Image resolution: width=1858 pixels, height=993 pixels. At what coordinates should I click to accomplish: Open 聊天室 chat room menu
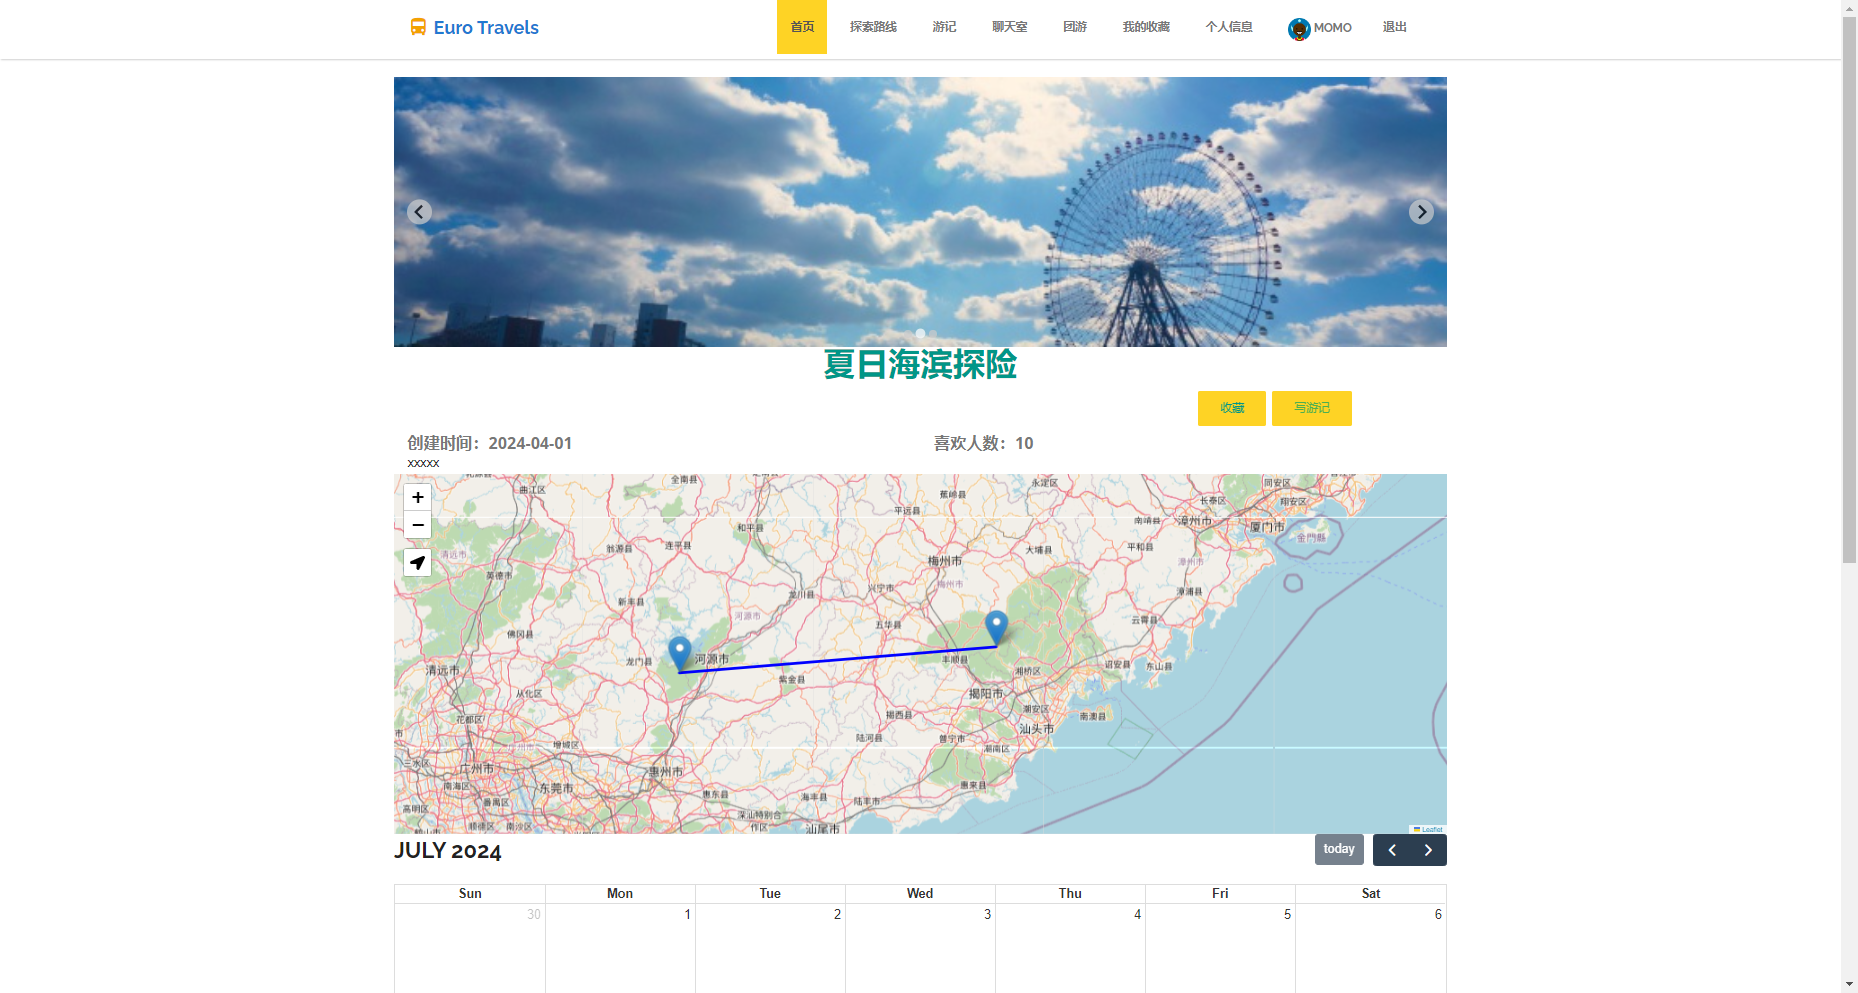point(1009,27)
